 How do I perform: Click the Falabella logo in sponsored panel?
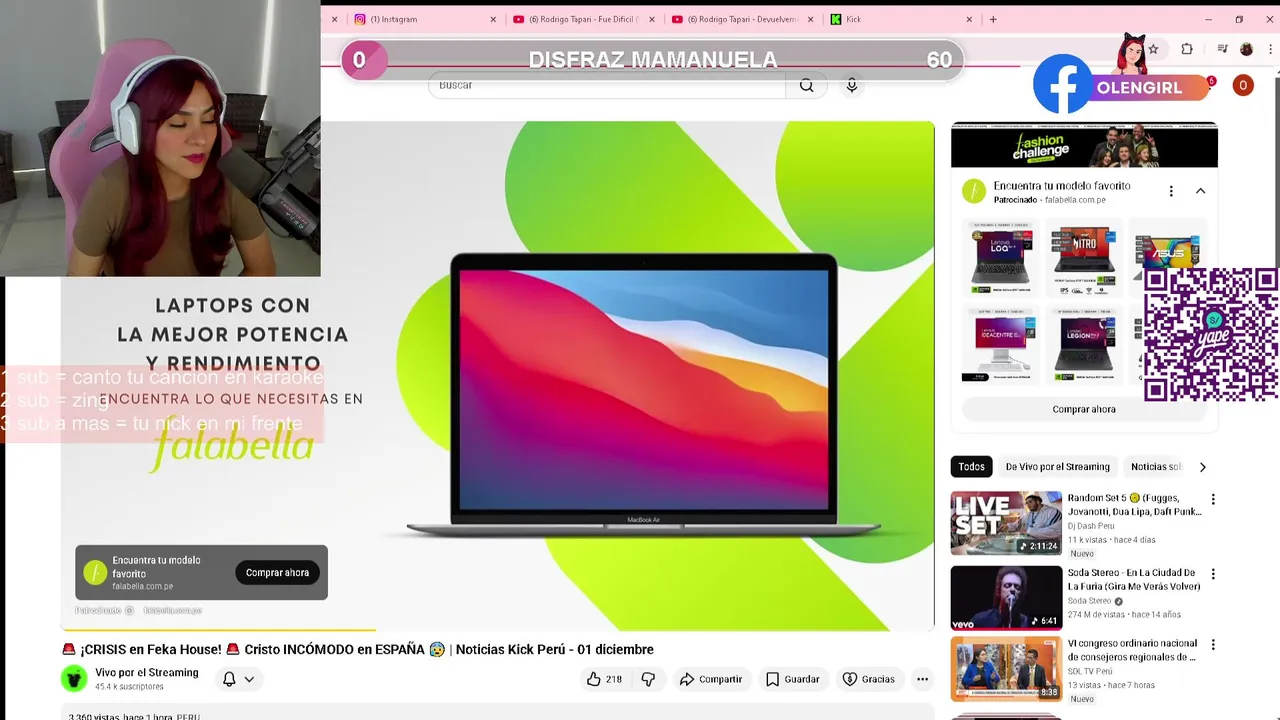click(x=974, y=191)
